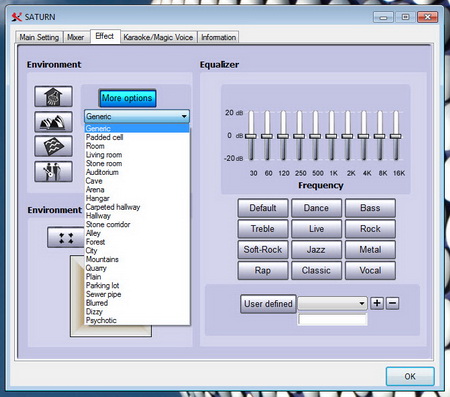Remove user-defined preset with minus button
The image size is (450, 397).
pyautogui.click(x=393, y=303)
